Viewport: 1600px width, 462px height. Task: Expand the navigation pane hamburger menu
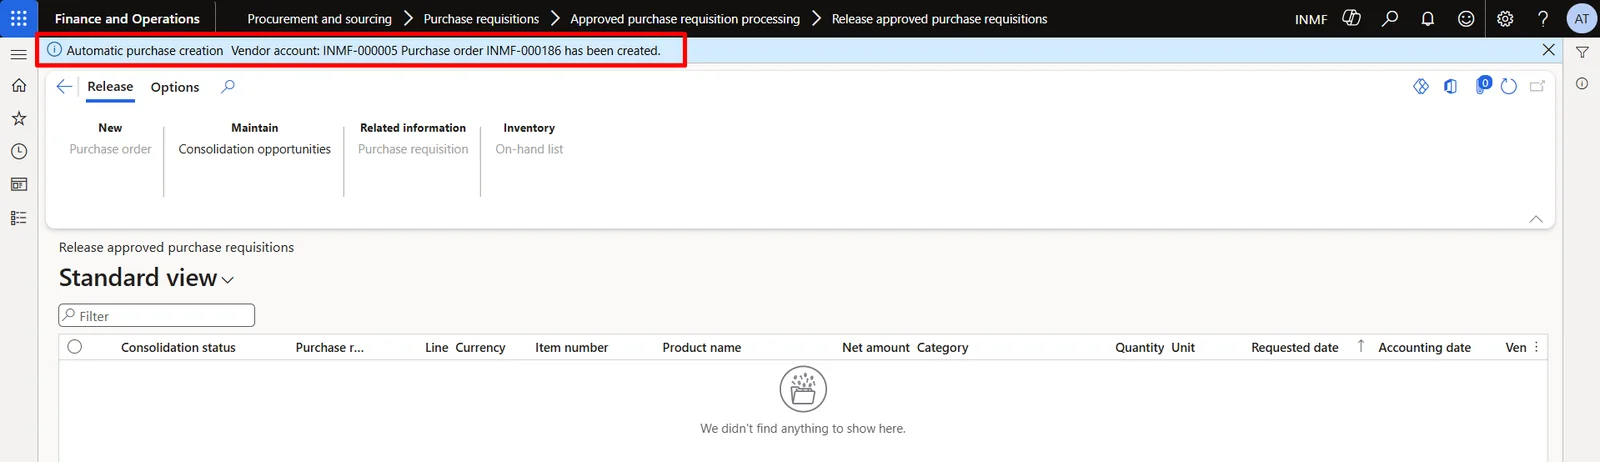click(19, 54)
